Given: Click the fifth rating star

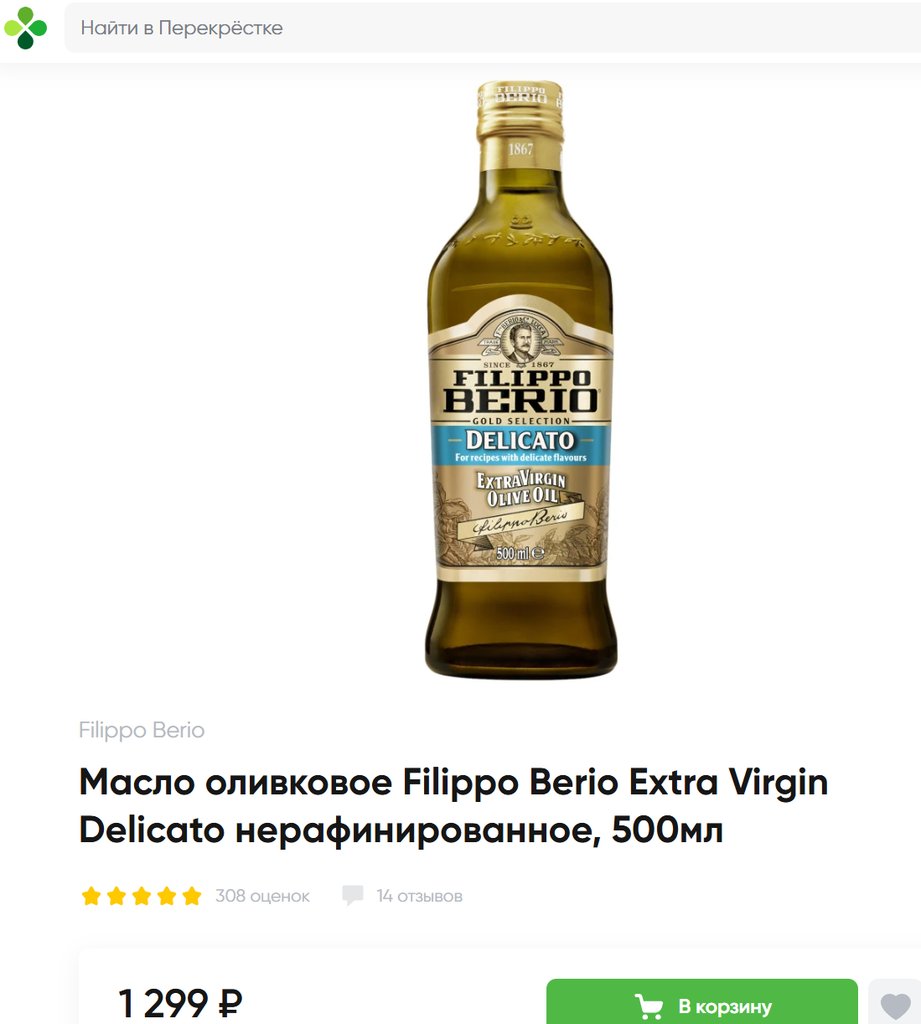Looking at the screenshot, I should point(191,896).
